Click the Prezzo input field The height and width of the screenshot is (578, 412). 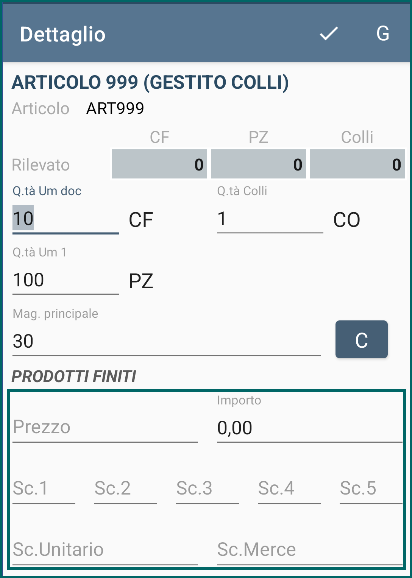pos(105,428)
